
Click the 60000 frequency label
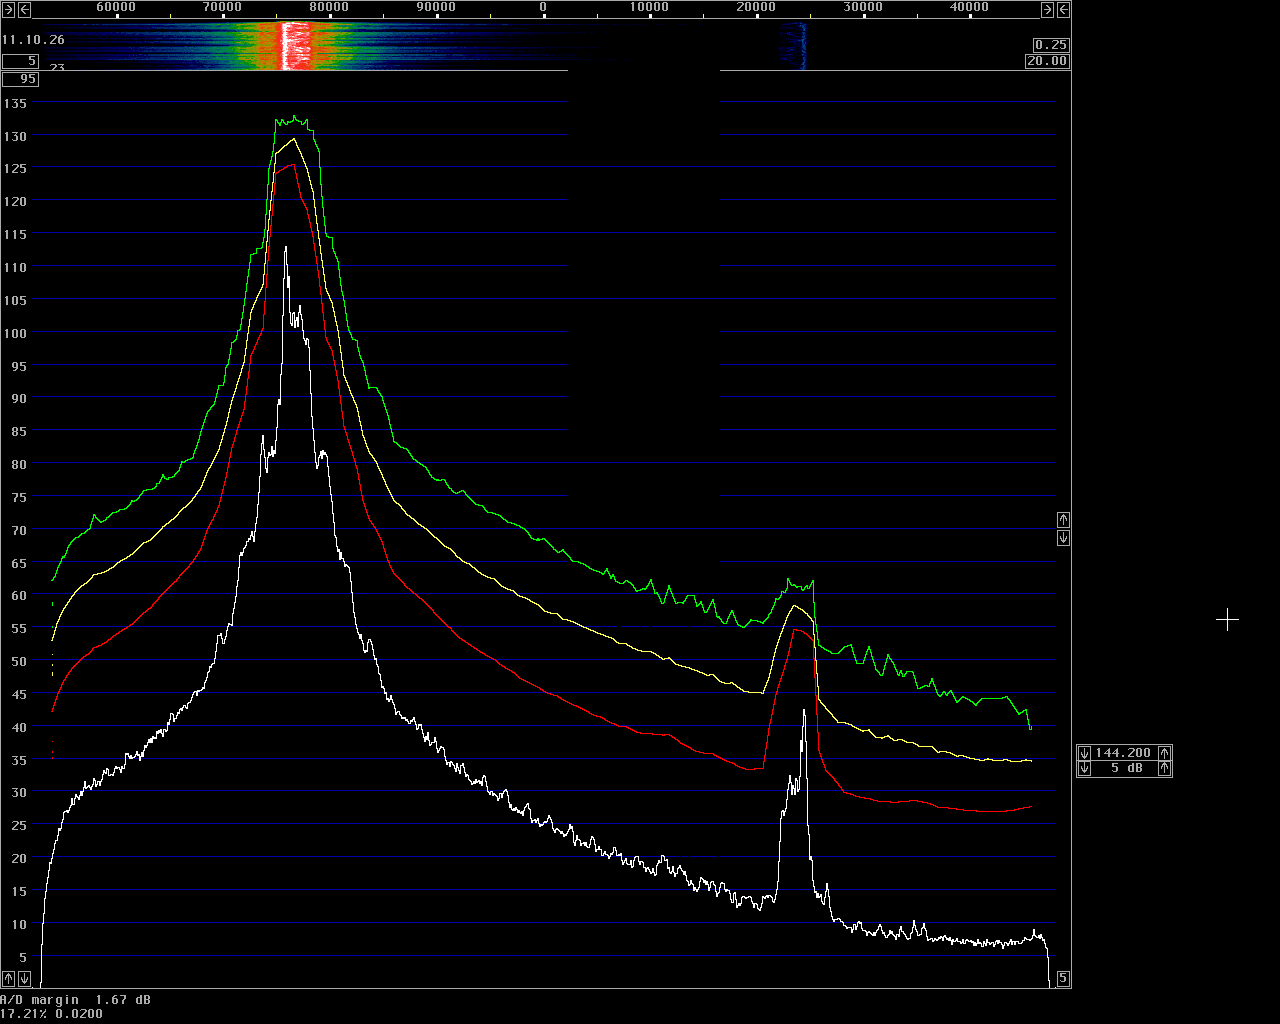coord(116,7)
